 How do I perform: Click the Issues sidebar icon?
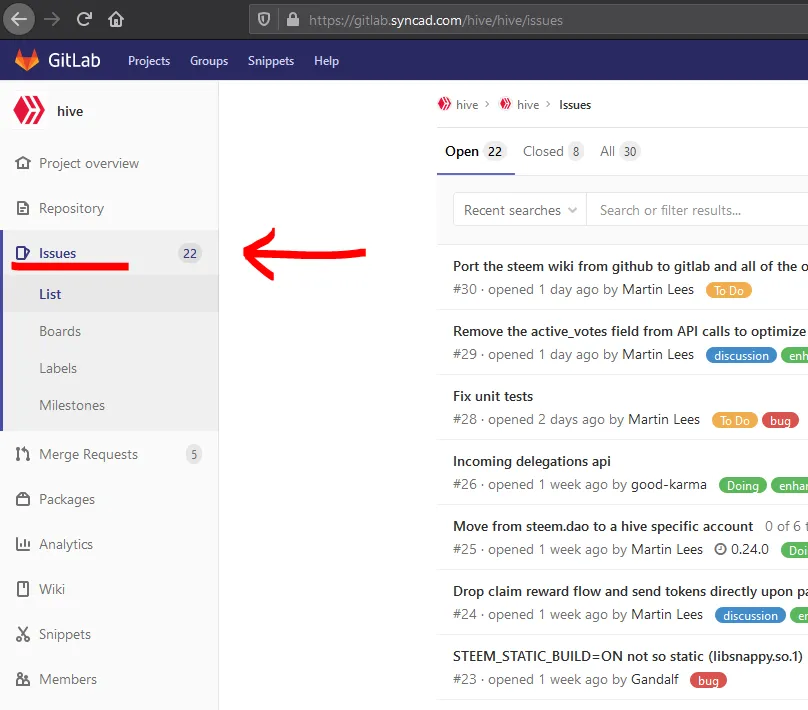coord(23,253)
